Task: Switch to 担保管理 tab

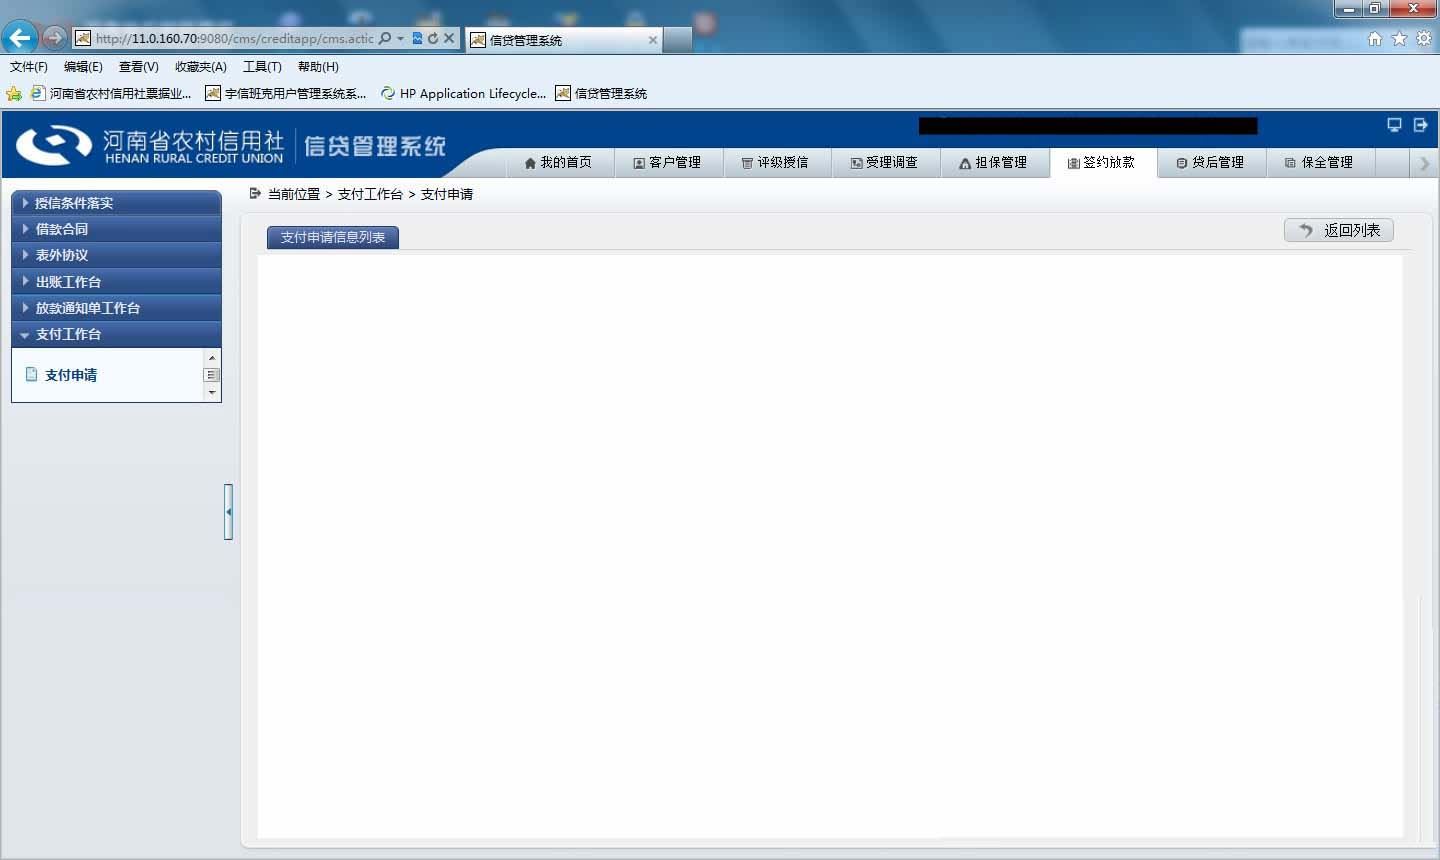Action: (x=995, y=163)
